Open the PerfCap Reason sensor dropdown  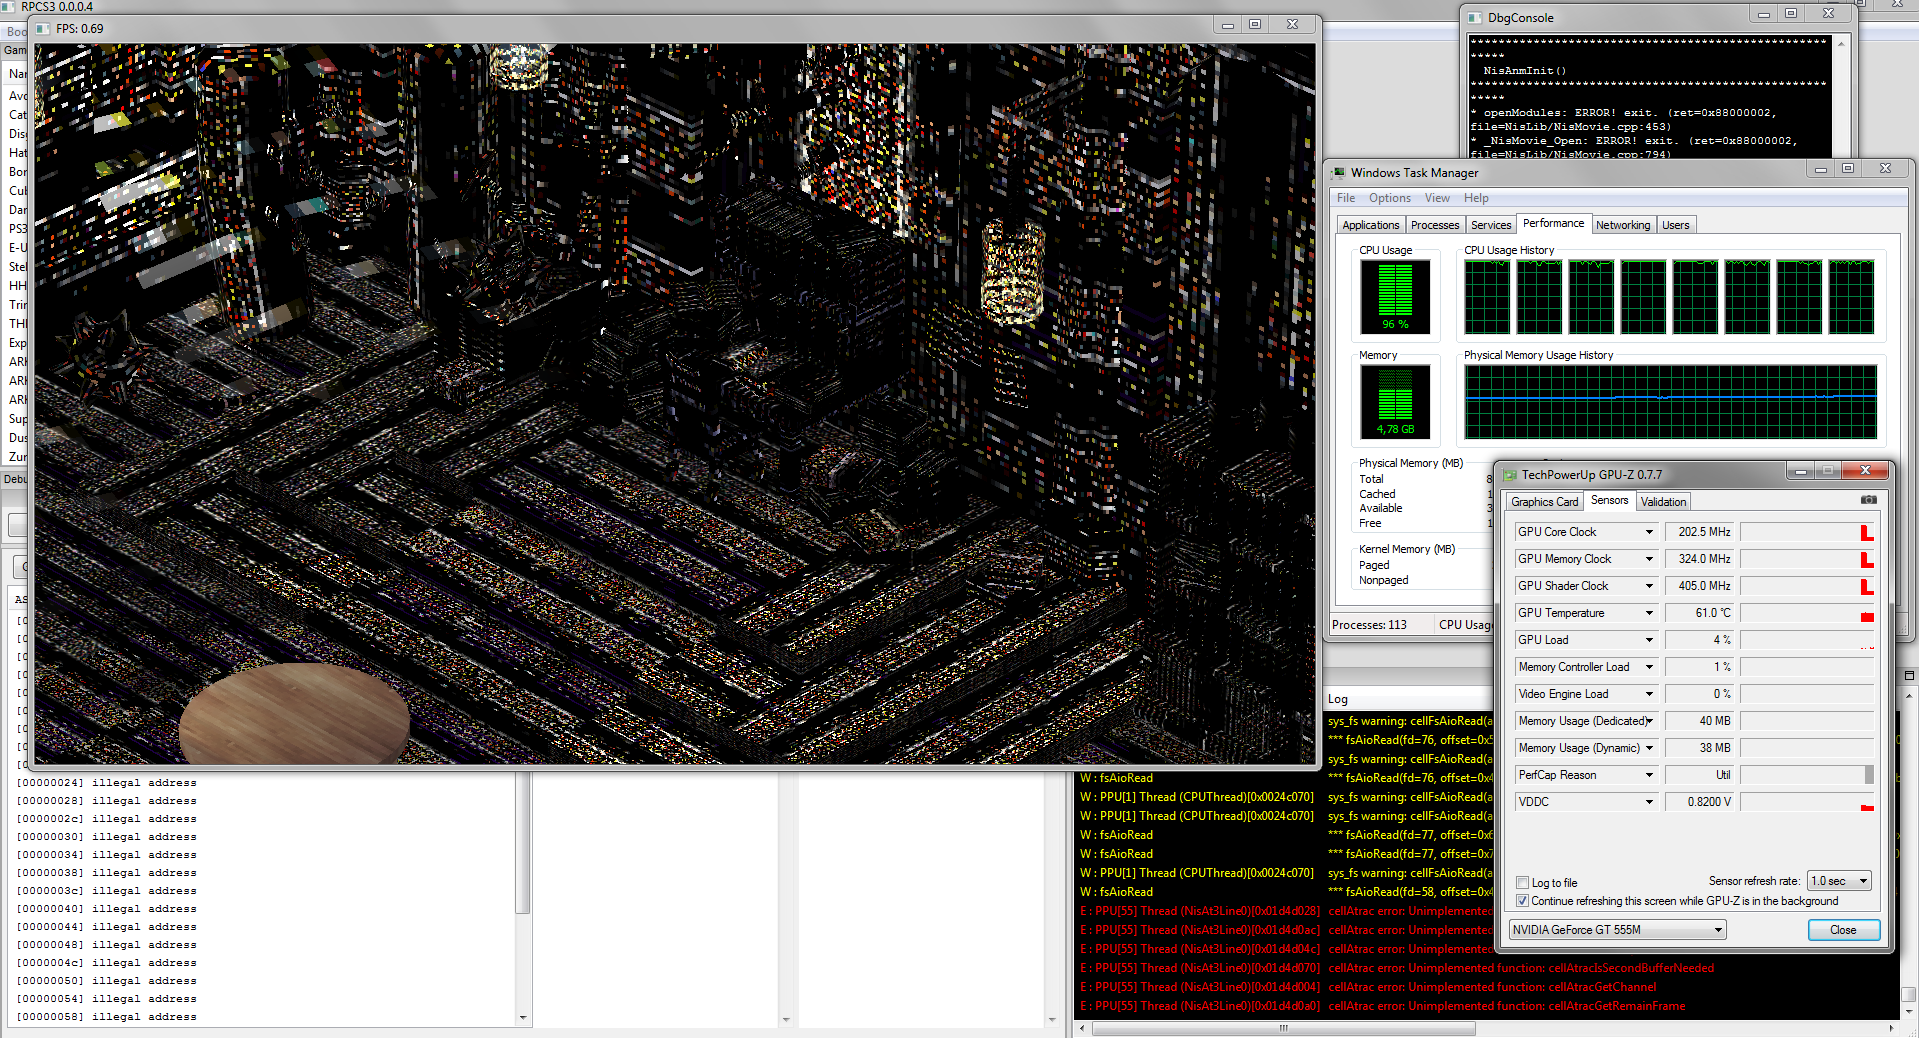[1649, 775]
